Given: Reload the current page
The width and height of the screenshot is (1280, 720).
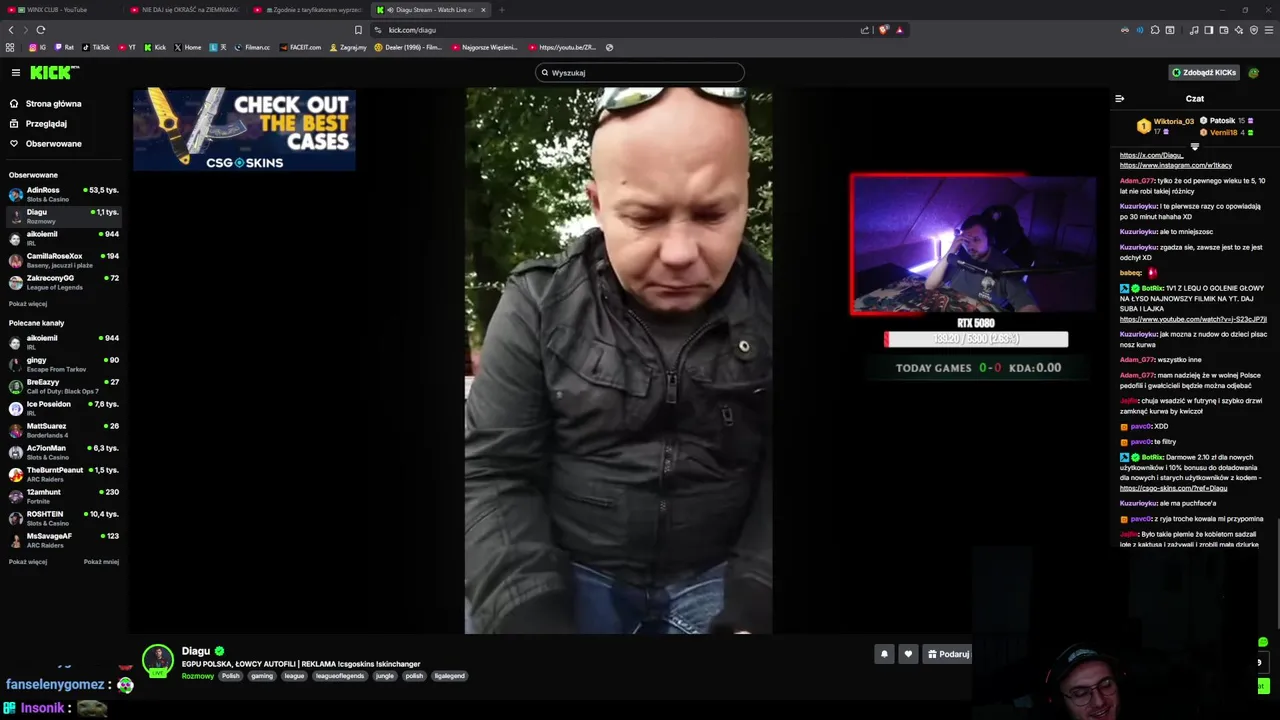Looking at the screenshot, I should point(40,30).
